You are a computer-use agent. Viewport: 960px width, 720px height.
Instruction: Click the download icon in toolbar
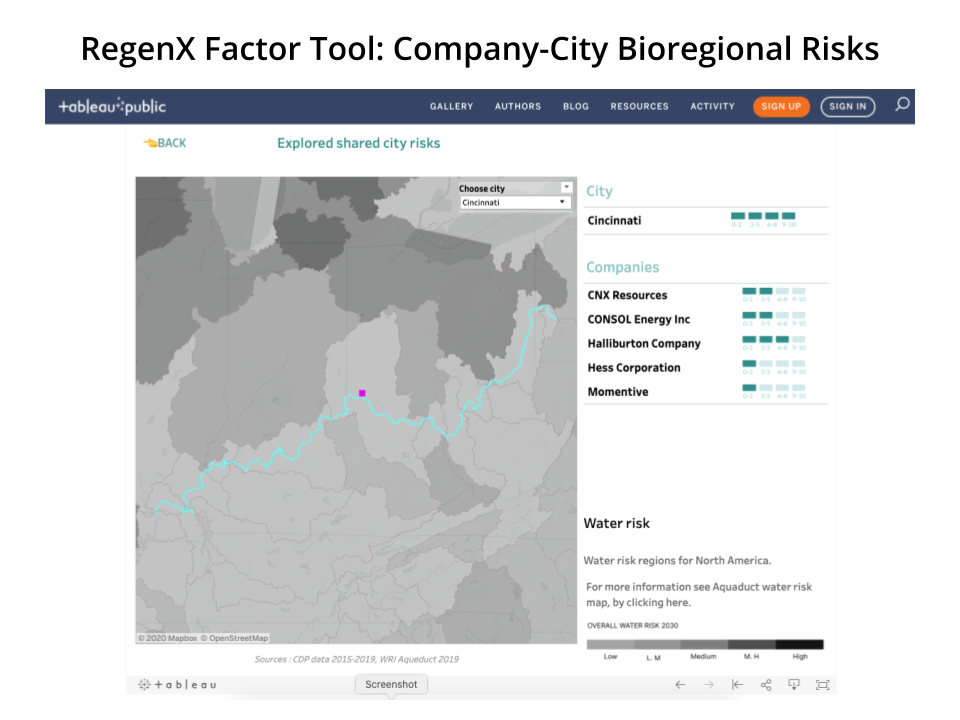pos(794,684)
